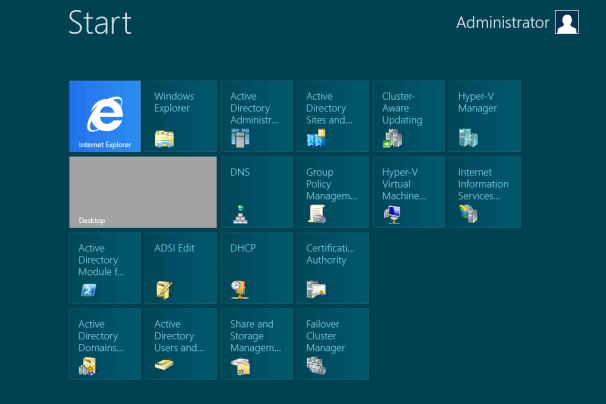Open Hyper-V Virtual Machine Connection tile

[x=409, y=192]
